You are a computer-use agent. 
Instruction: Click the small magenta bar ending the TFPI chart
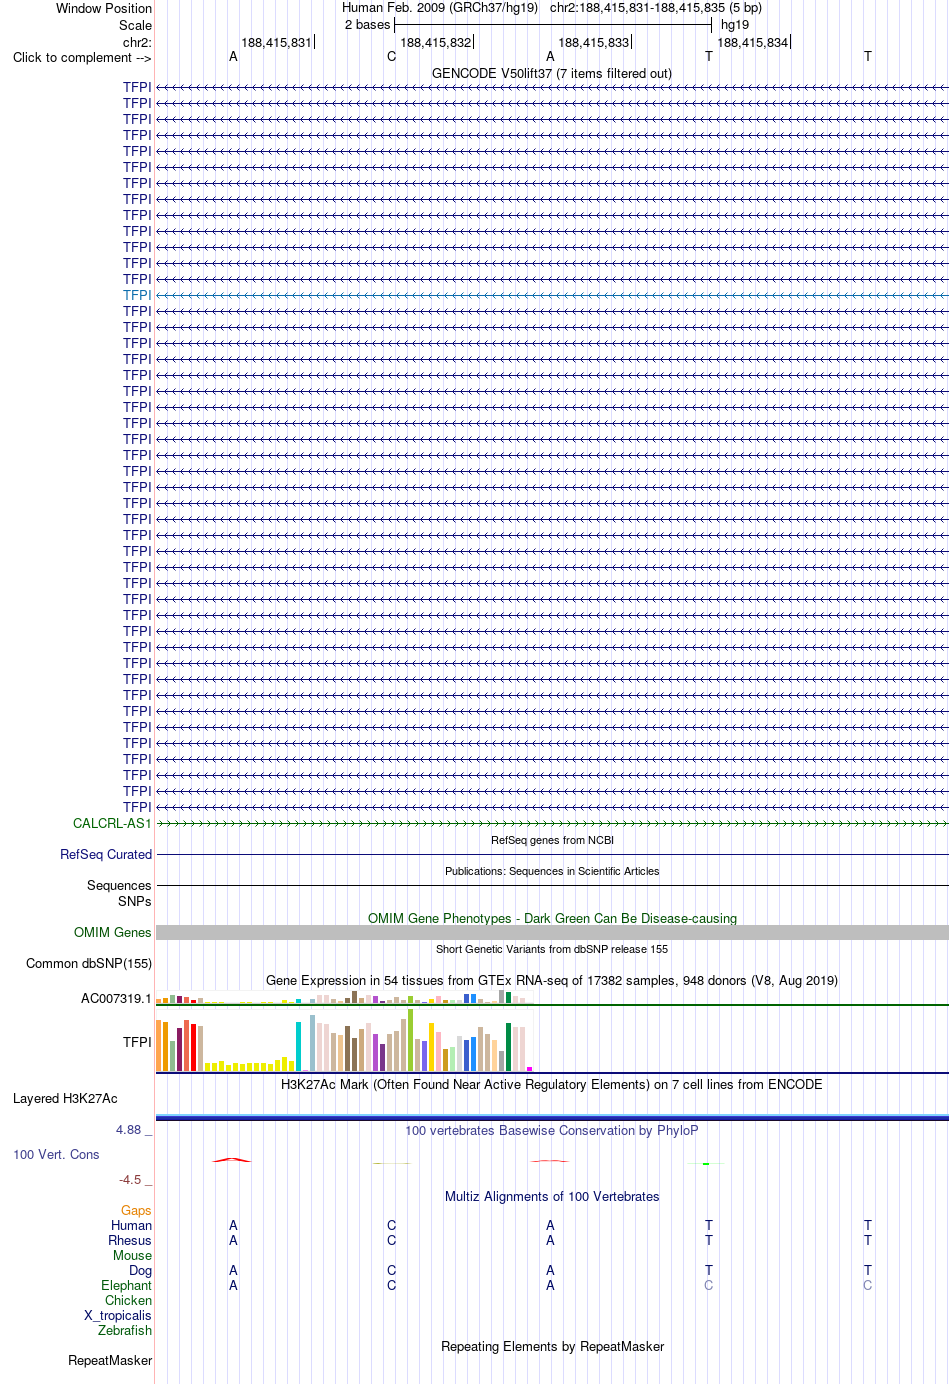point(529,1069)
